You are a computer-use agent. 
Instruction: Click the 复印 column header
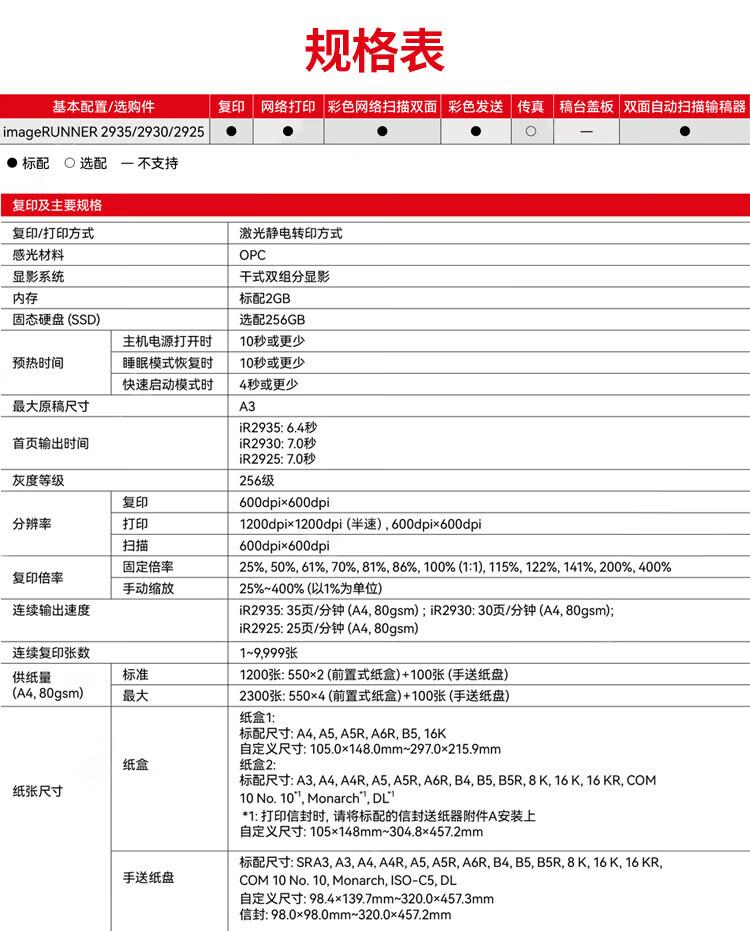[x=231, y=106]
